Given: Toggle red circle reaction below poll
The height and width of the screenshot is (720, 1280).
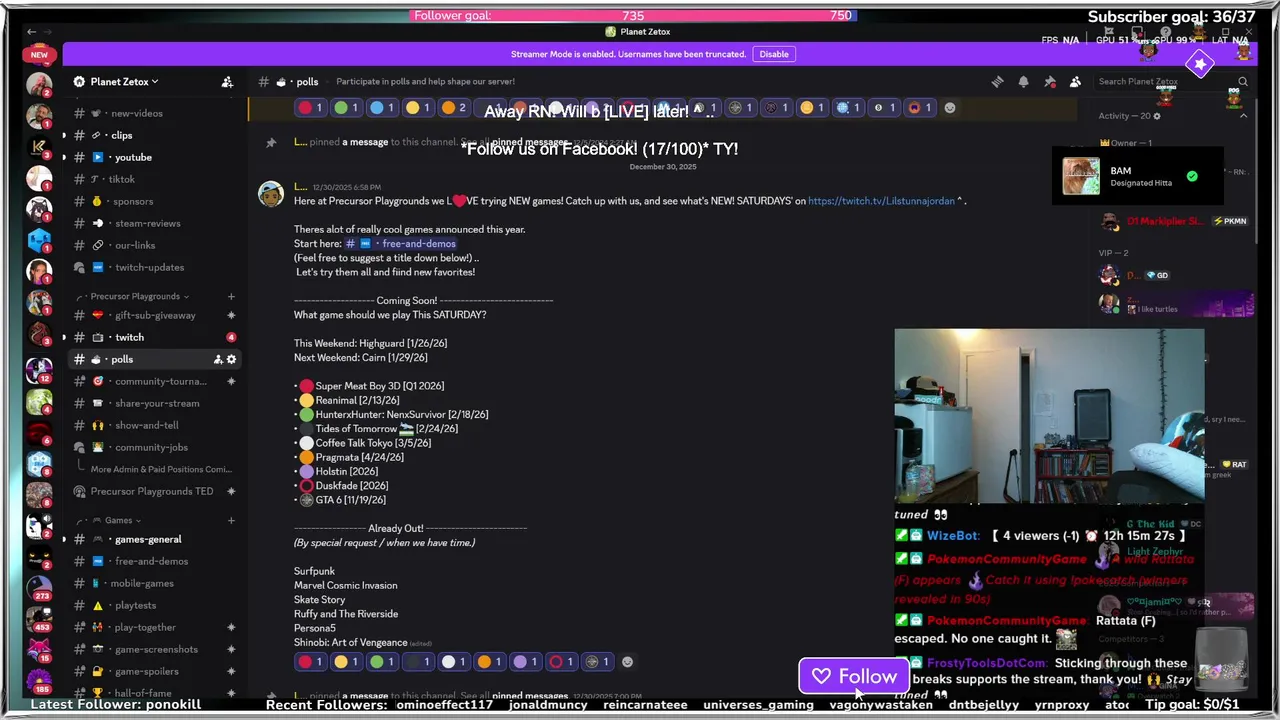Looking at the screenshot, I should tap(311, 662).
